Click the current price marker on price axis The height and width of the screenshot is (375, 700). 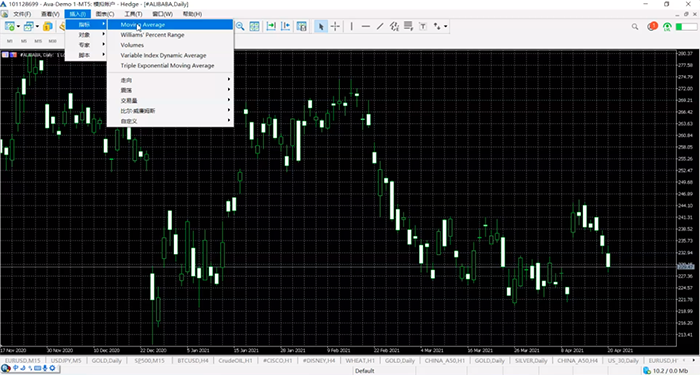tap(686, 266)
